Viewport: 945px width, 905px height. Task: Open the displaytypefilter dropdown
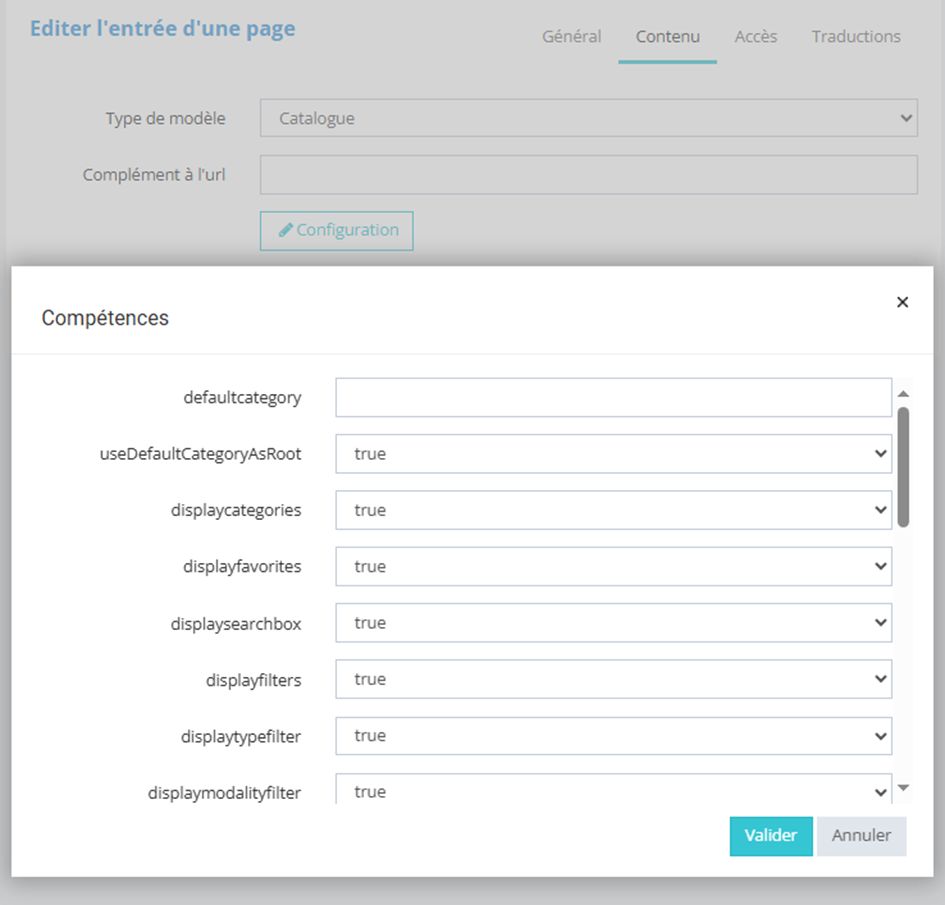point(613,736)
